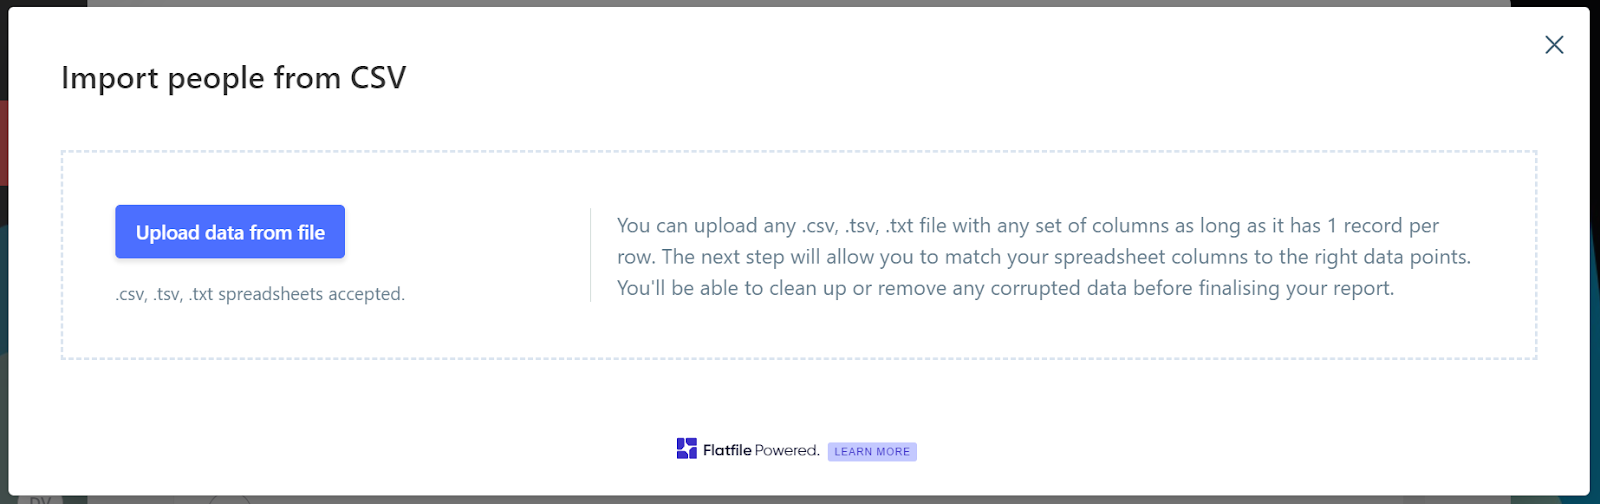Click the Flatfile logo icon

click(686, 449)
